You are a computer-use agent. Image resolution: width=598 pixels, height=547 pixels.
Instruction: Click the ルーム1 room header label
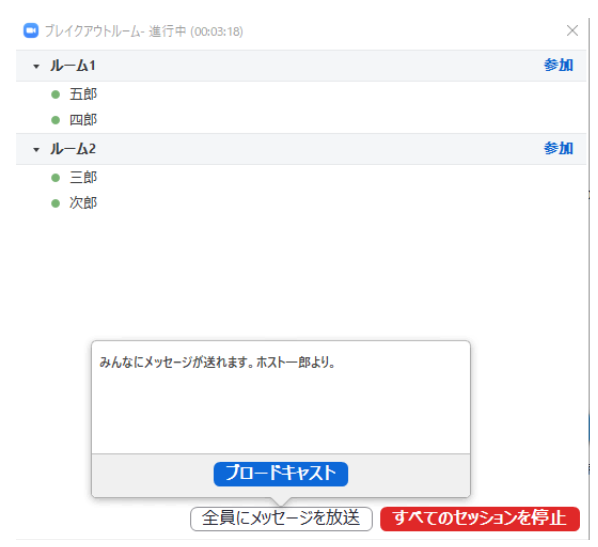pyautogui.click(x=73, y=66)
